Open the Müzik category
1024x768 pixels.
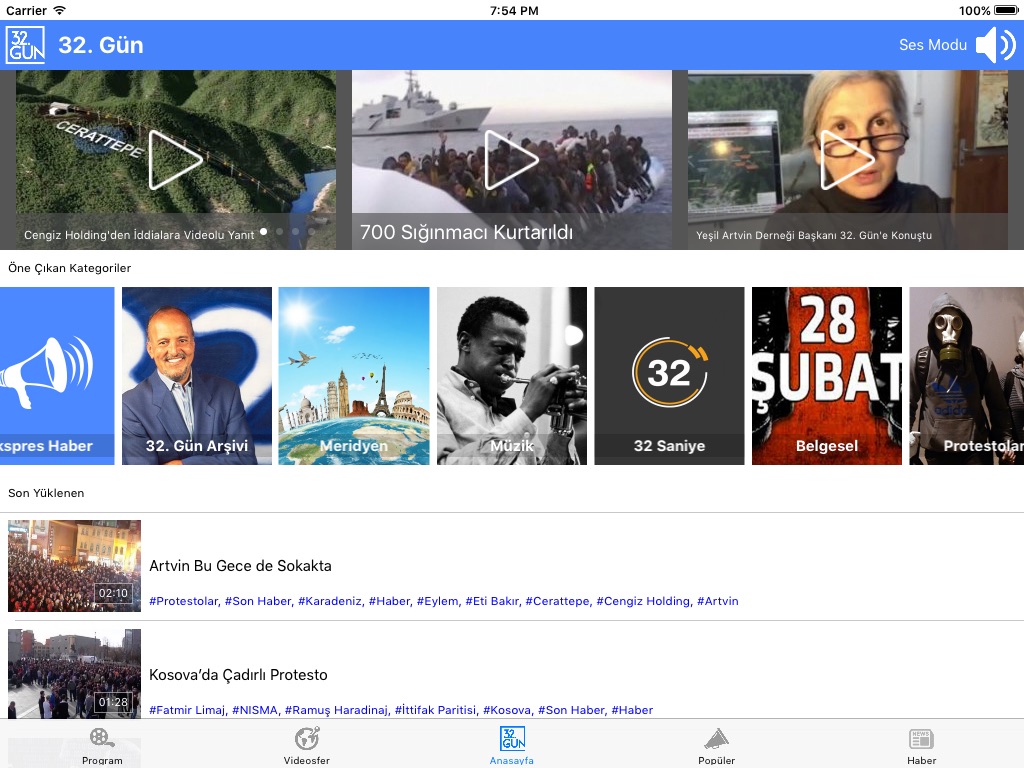[512, 376]
